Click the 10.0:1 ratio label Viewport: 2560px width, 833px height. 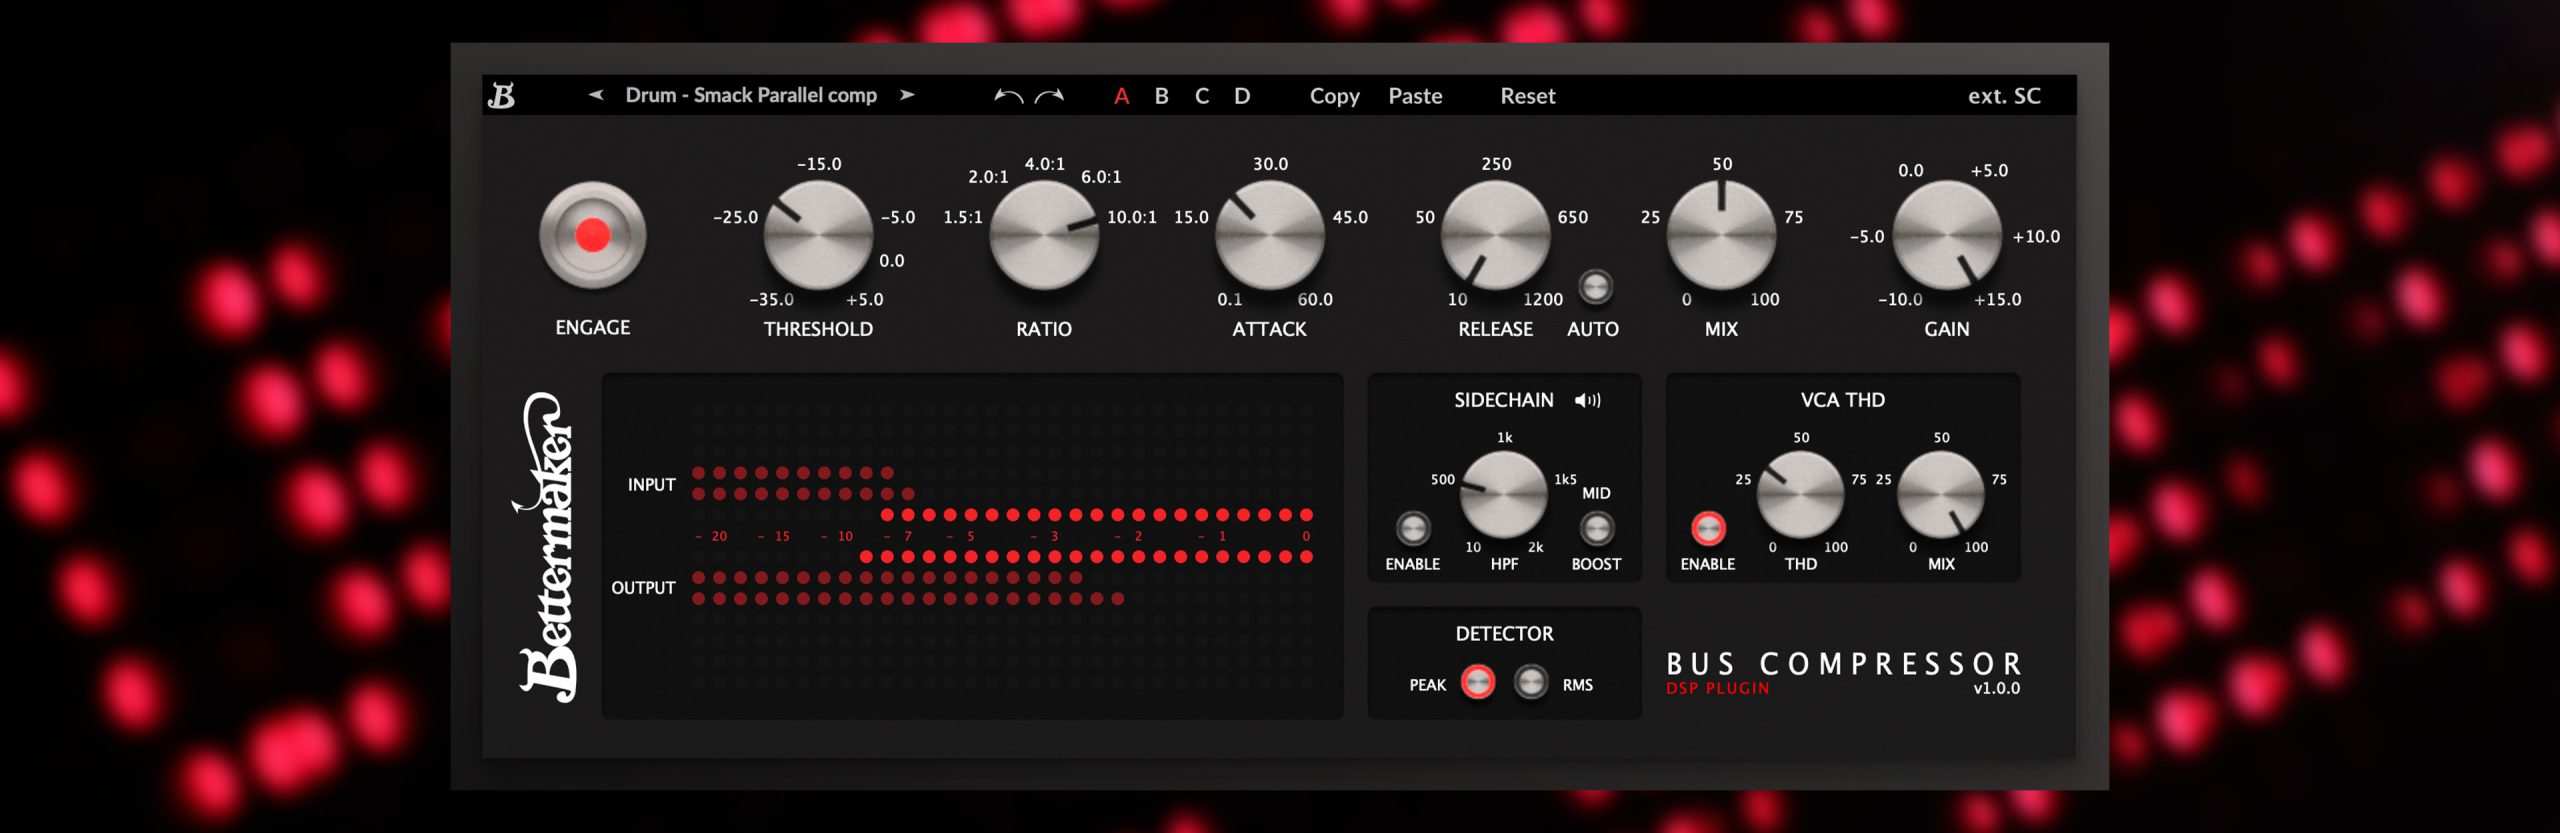[1132, 217]
